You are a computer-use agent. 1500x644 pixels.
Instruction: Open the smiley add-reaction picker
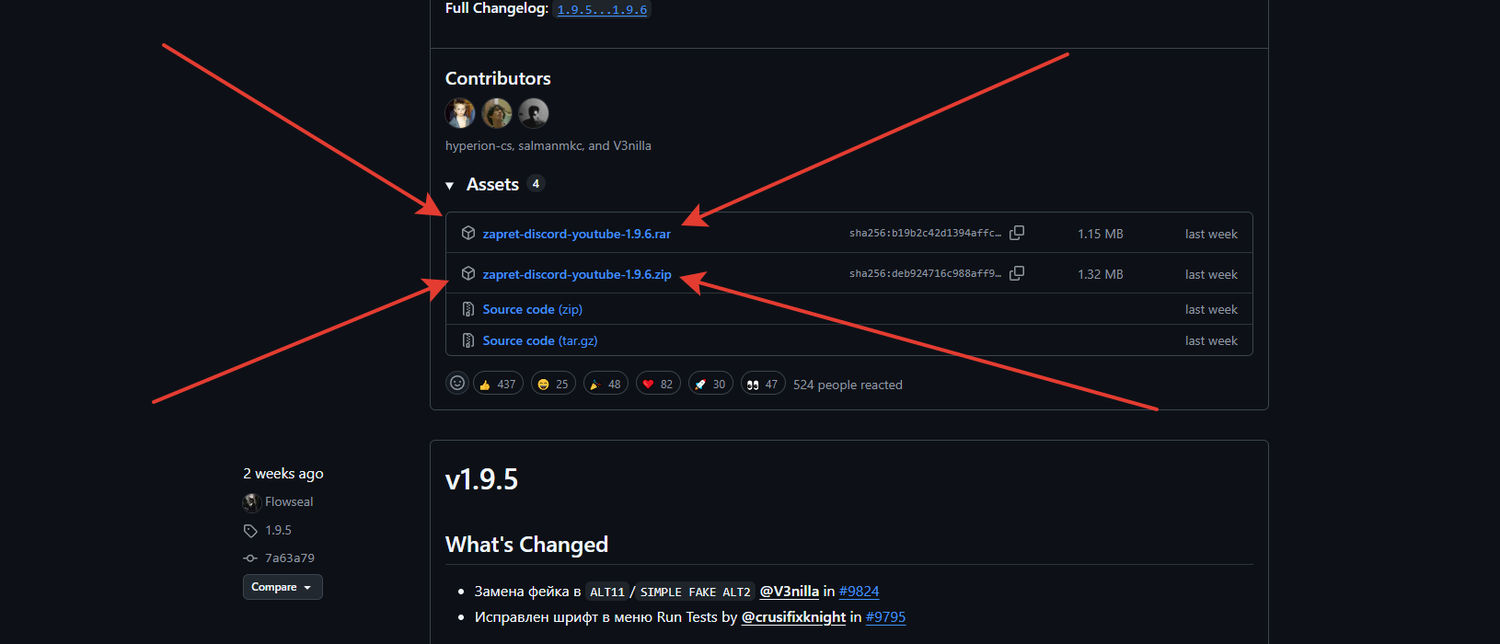(x=457, y=383)
